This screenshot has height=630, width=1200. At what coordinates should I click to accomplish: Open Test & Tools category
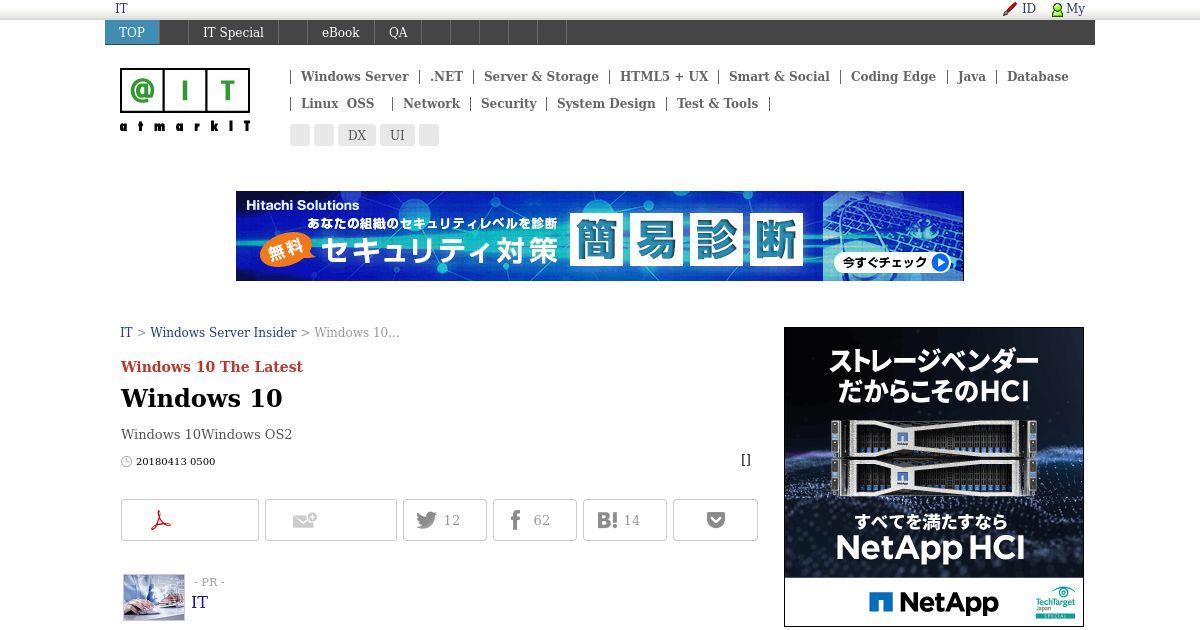(717, 103)
